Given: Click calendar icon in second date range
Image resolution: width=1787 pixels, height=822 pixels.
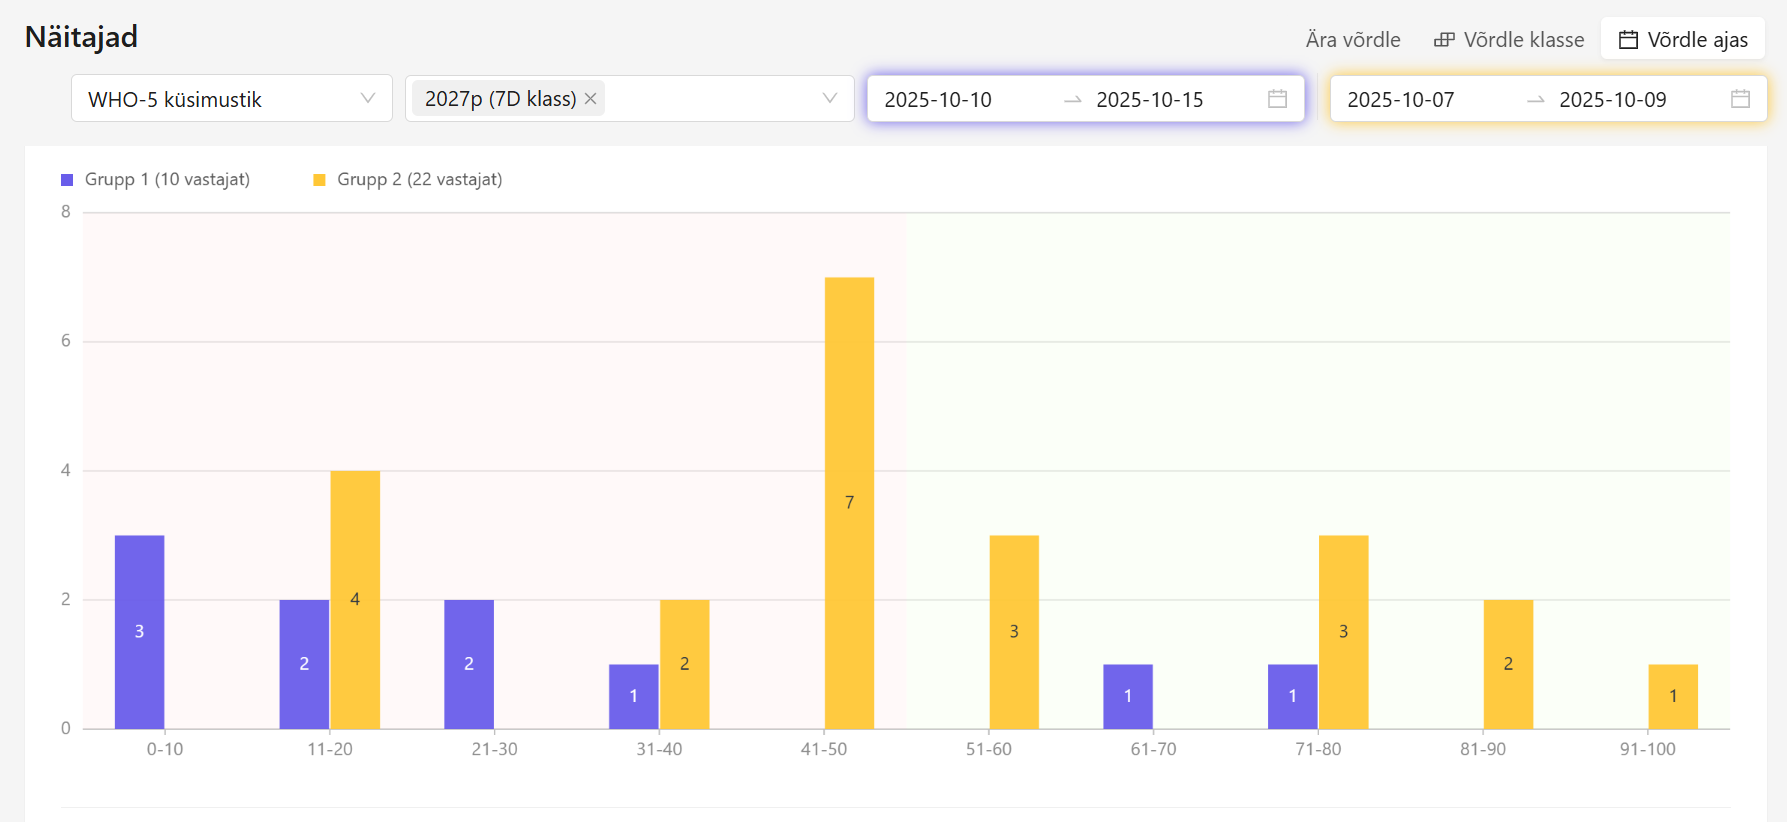Looking at the screenshot, I should 1740,99.
